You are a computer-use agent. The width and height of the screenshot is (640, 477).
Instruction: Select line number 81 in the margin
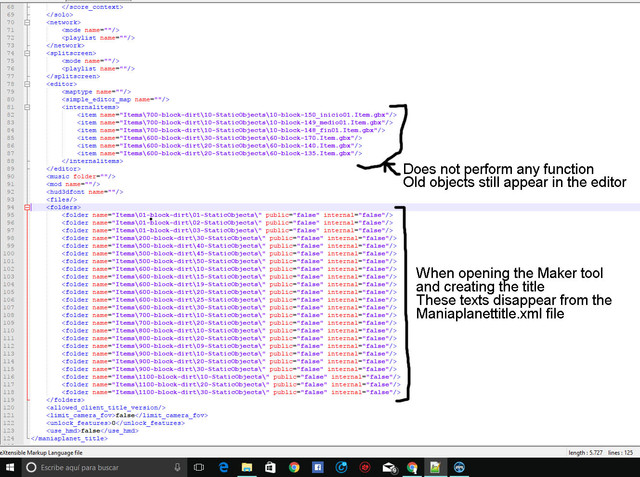(x=10, y=107)
